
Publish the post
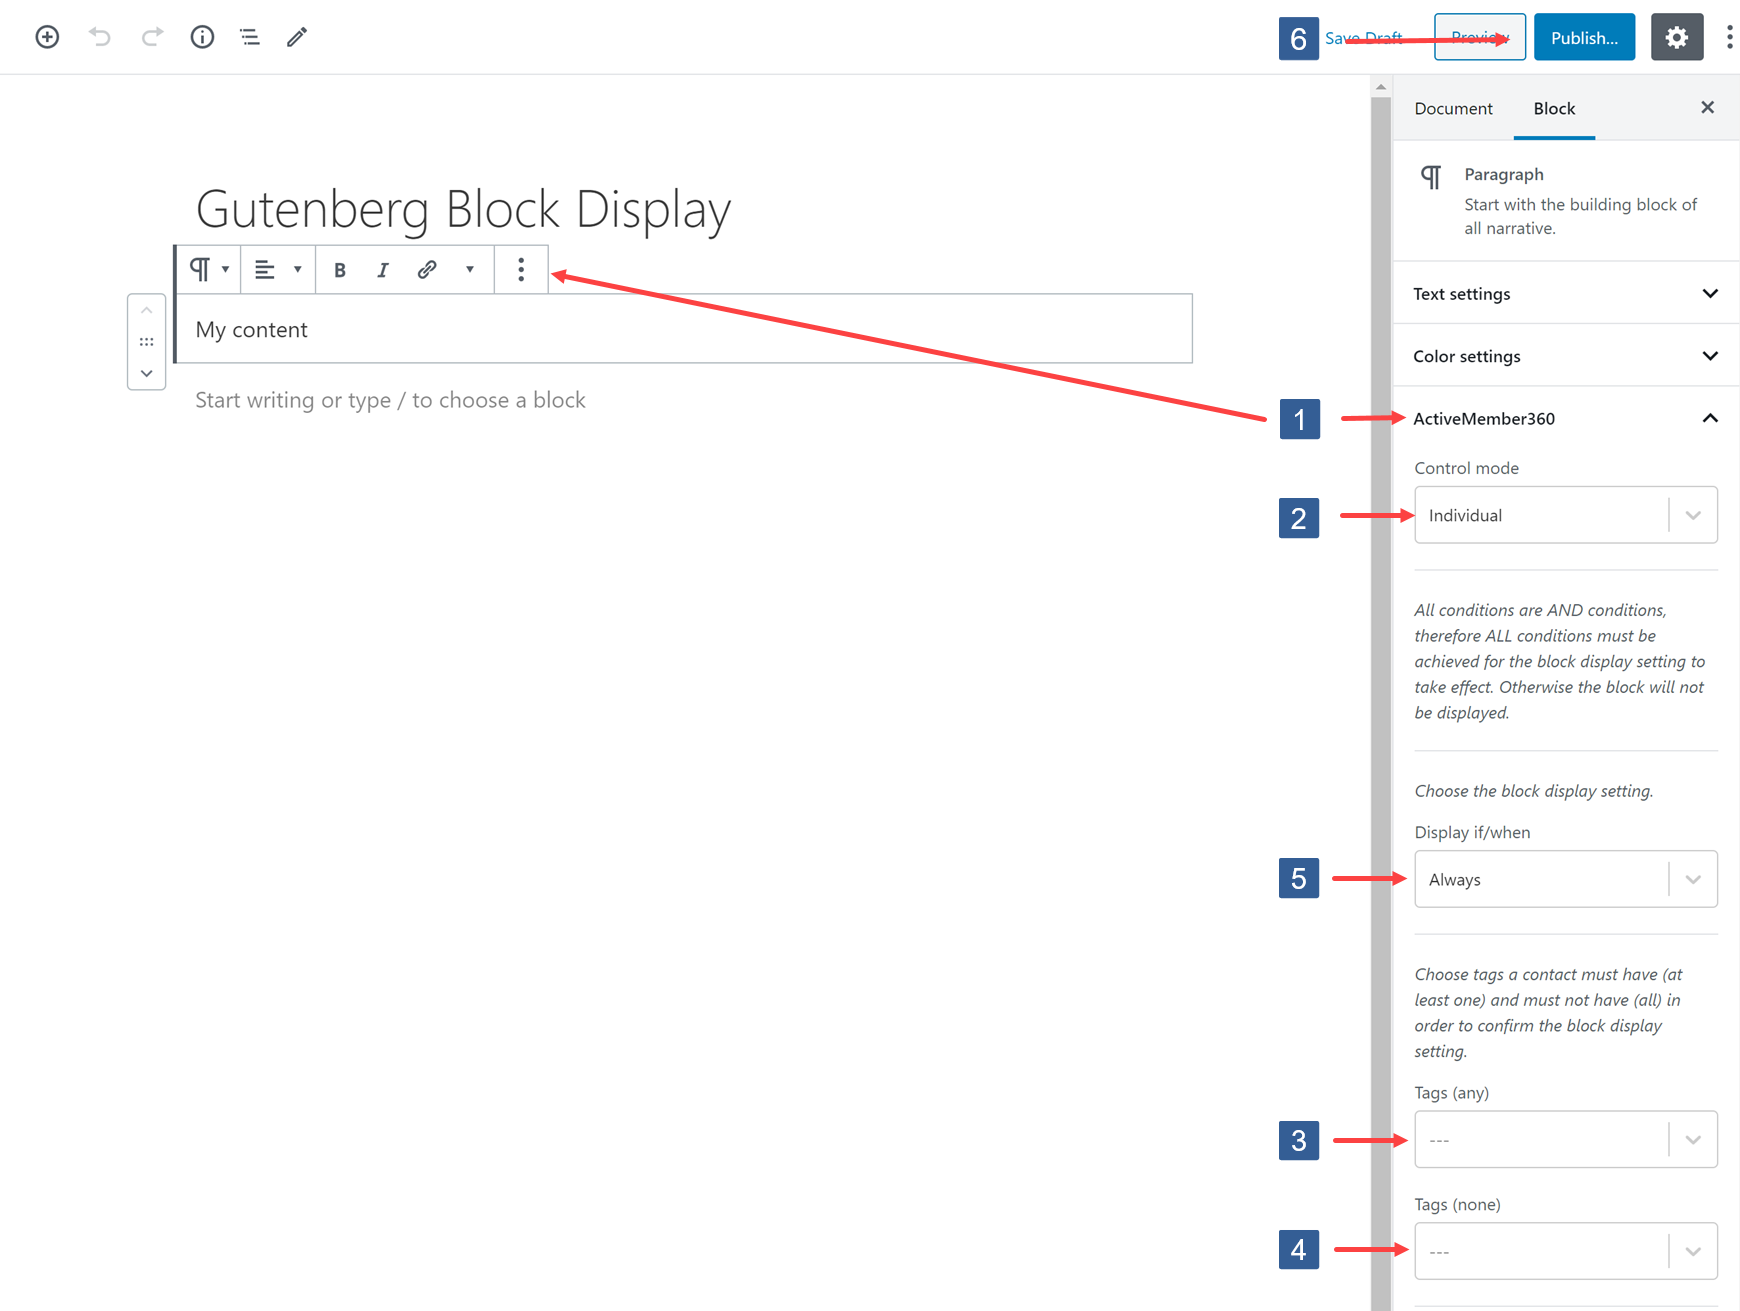[x=1584, y=37]
